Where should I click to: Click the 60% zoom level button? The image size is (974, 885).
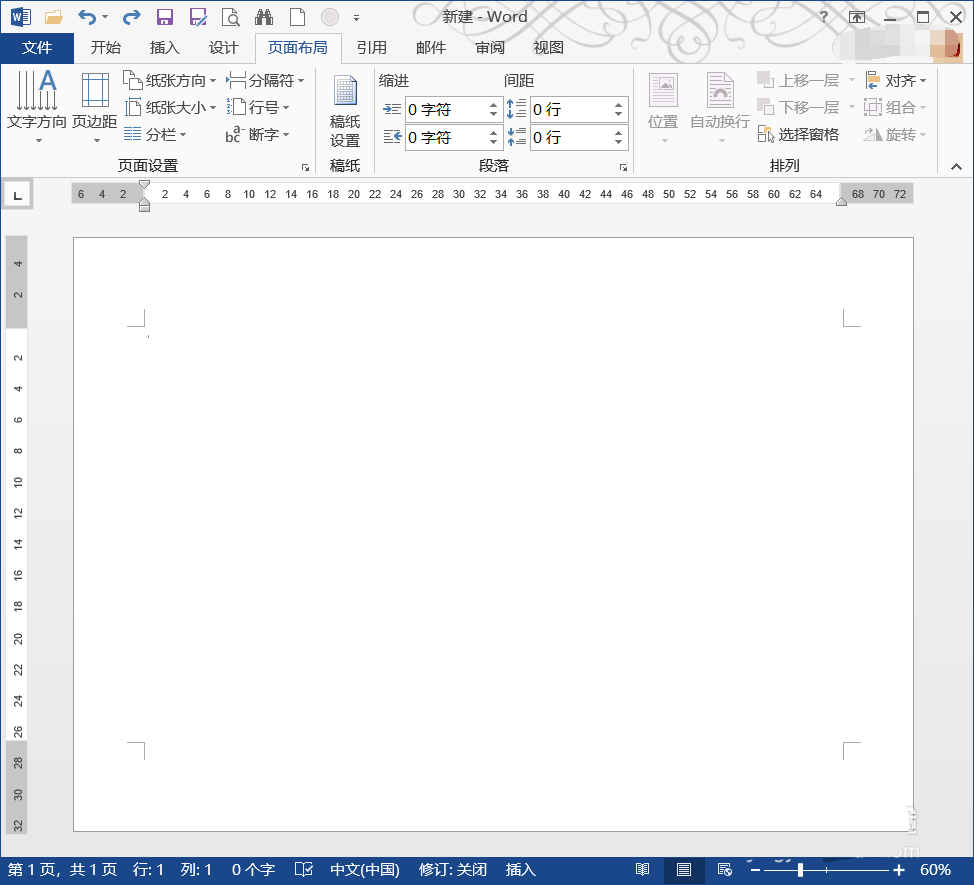pyautogui.click(x=935, y=870)
